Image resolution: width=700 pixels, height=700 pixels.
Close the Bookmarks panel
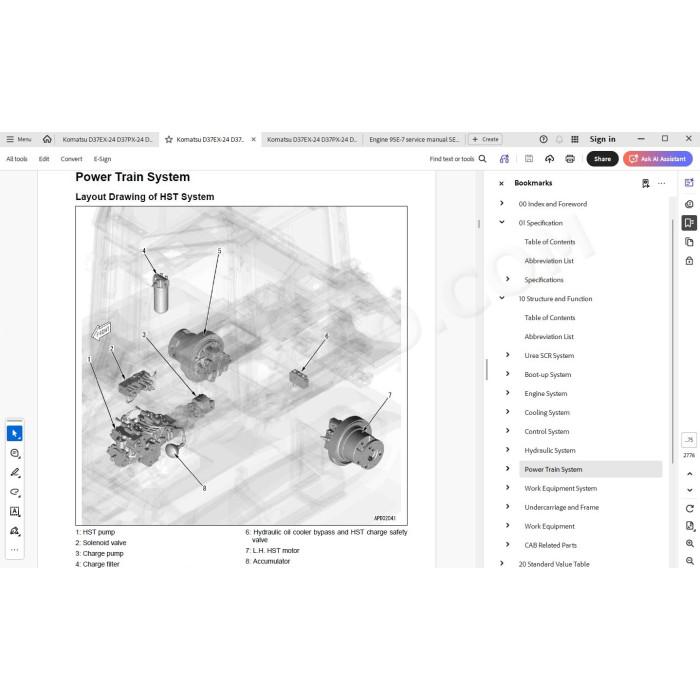501,183
